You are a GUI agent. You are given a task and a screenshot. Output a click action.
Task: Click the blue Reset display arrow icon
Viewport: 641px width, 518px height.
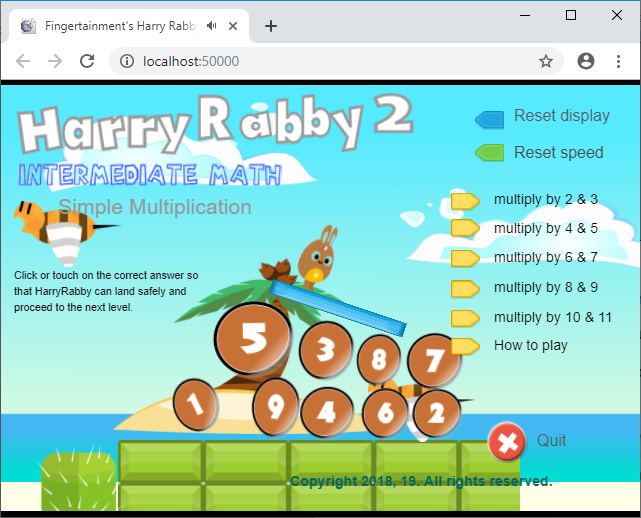490,120
